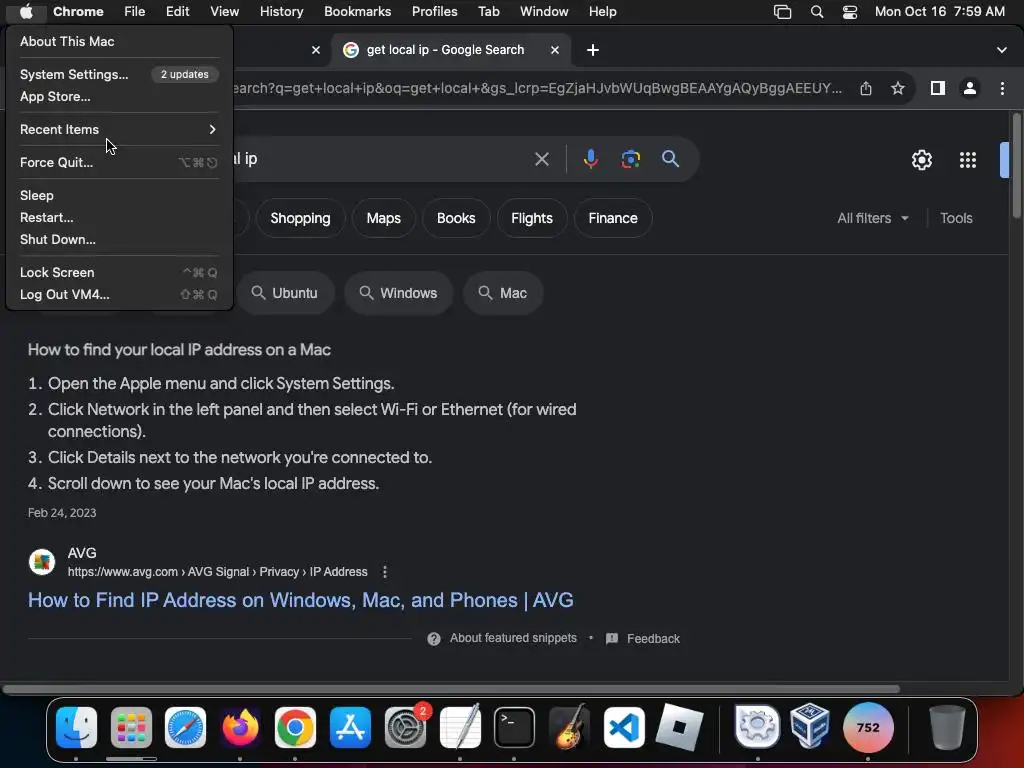Choose Shut Down menu item
The height and width of the screenshot is (768, 1024).
coord(119,240)
